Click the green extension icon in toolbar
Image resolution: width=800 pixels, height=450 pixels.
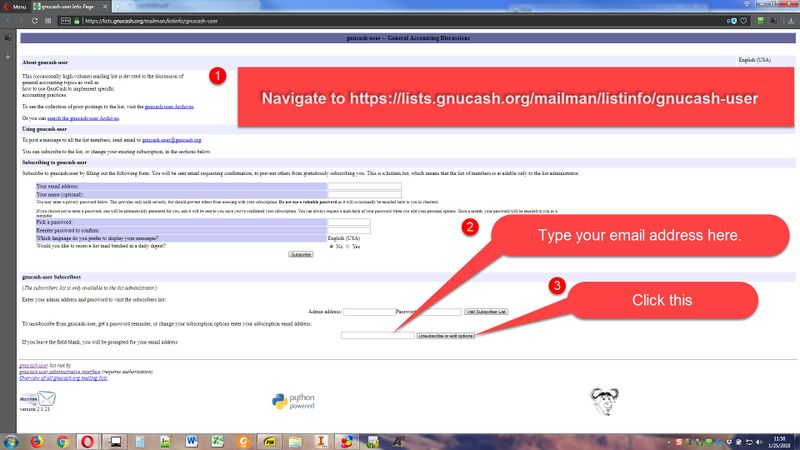pos(761,20)
